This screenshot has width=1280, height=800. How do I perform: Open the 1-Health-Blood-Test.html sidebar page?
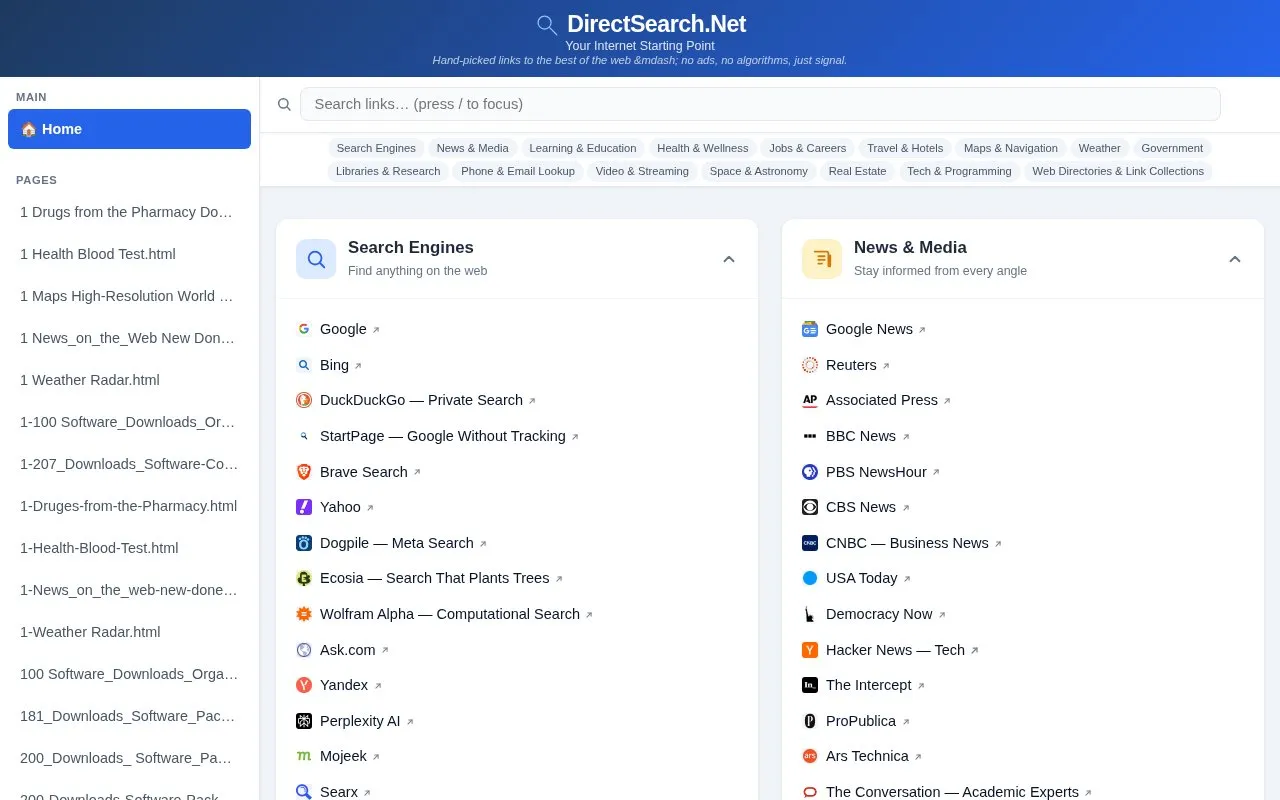click(x=129, y=548)
